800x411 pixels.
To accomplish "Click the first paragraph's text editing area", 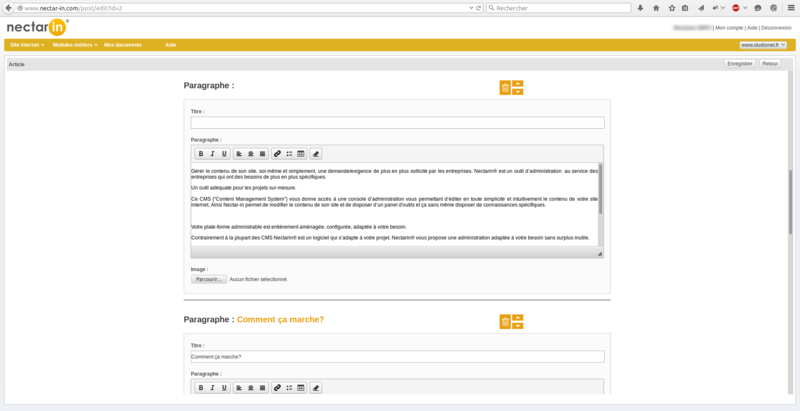I will pyautogui.click(x=394, y=204).
